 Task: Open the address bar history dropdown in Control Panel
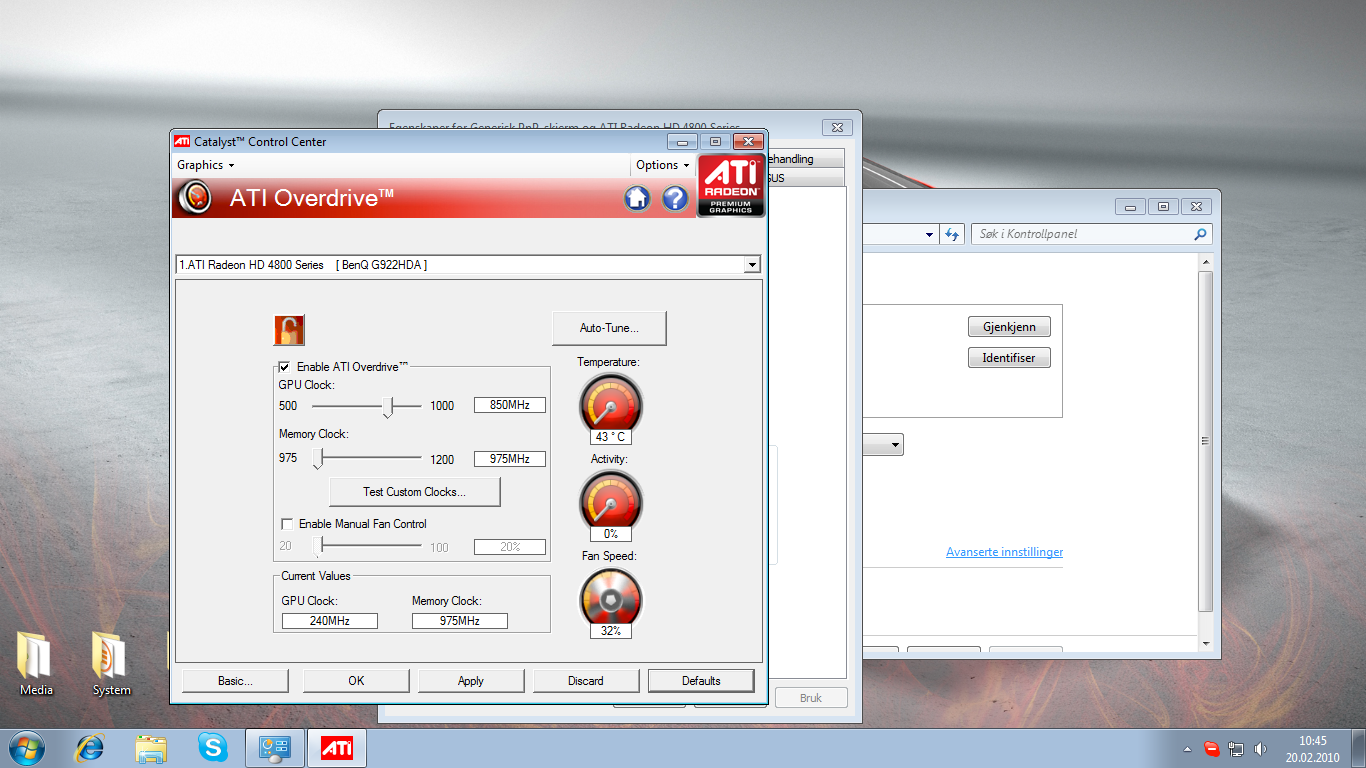point(930,234)
